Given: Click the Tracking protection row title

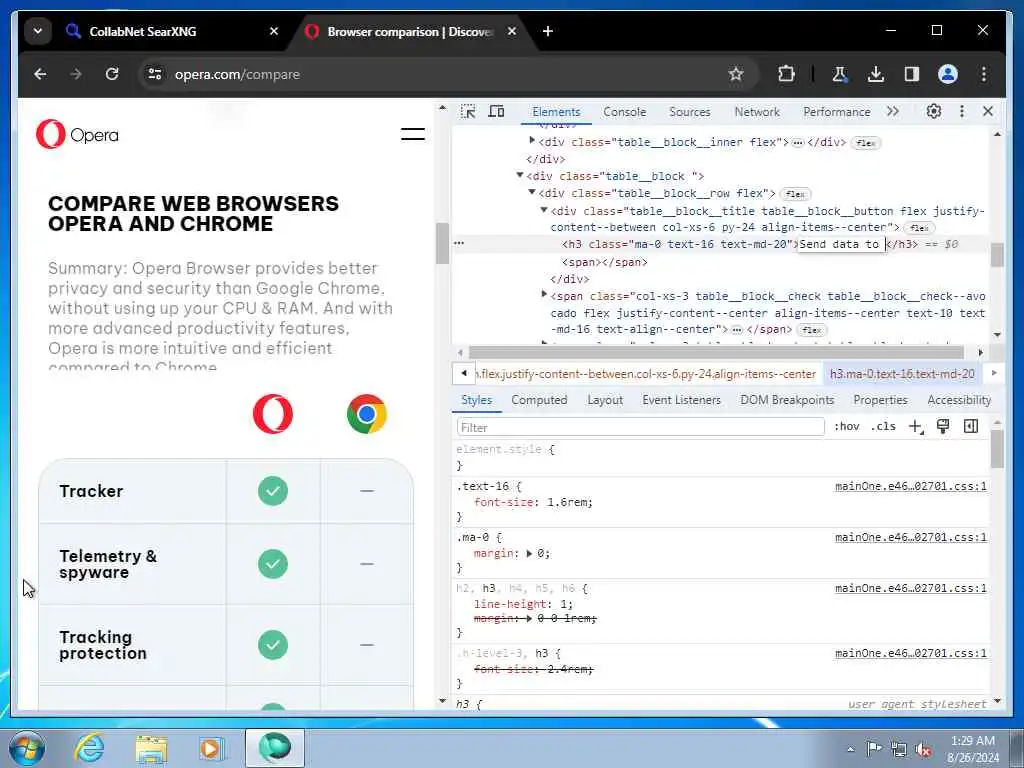Looking at the screenshot, I should [x=103, y=645].
